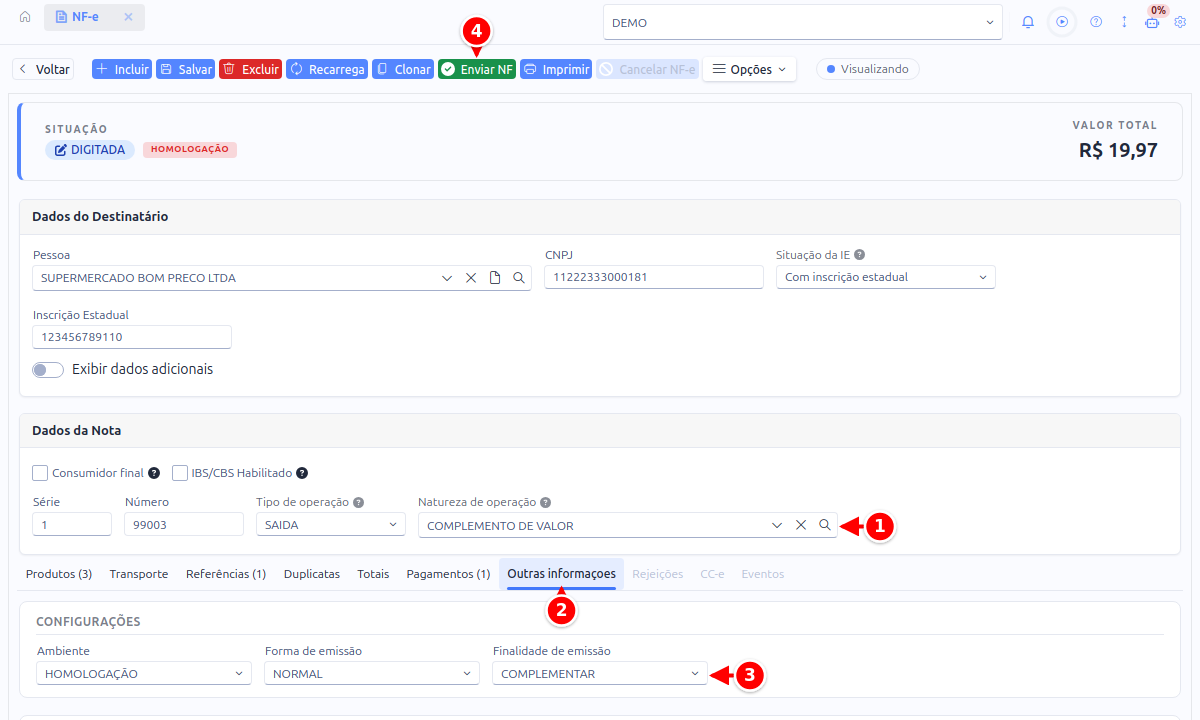
Task: Search Pessoa with magnifier icon
Action: coord(519,278)
